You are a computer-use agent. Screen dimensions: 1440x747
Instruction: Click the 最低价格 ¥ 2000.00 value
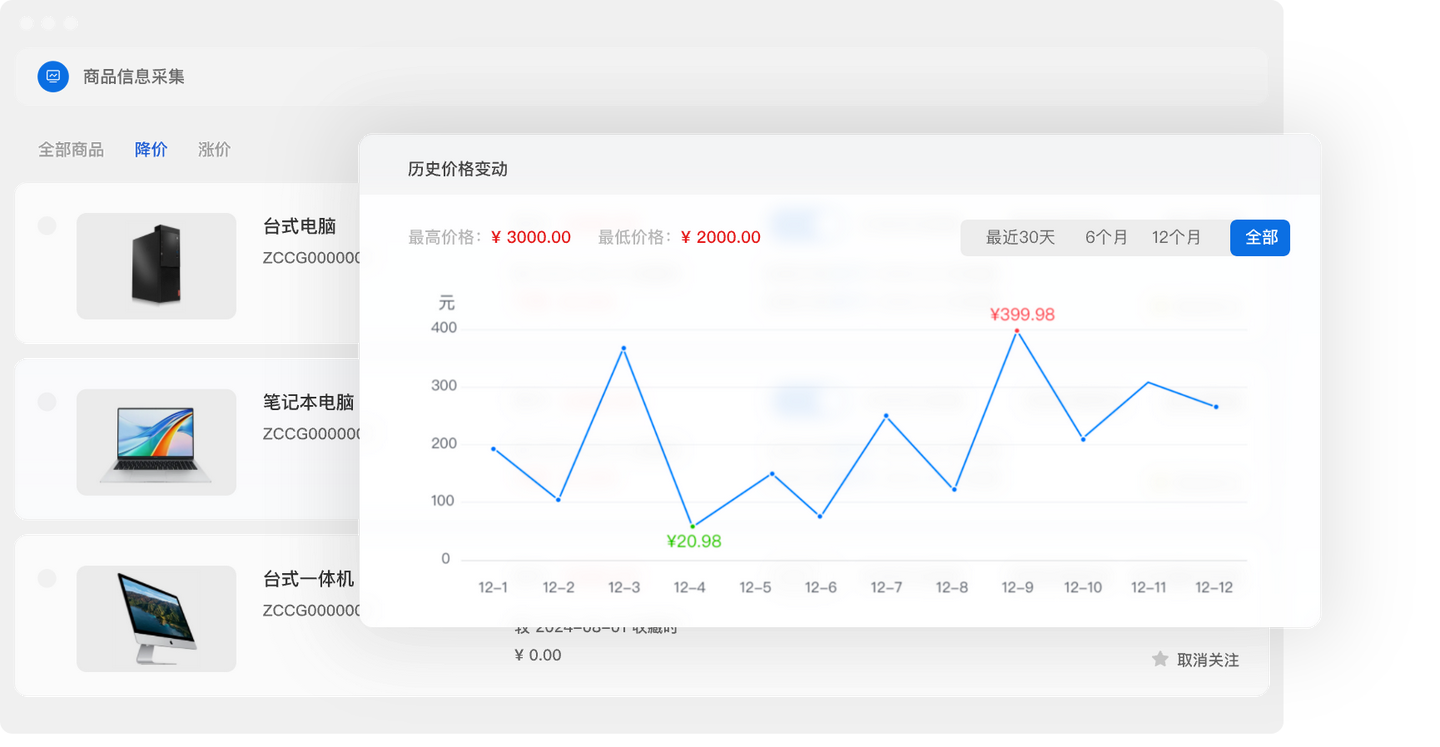point(721,237)
